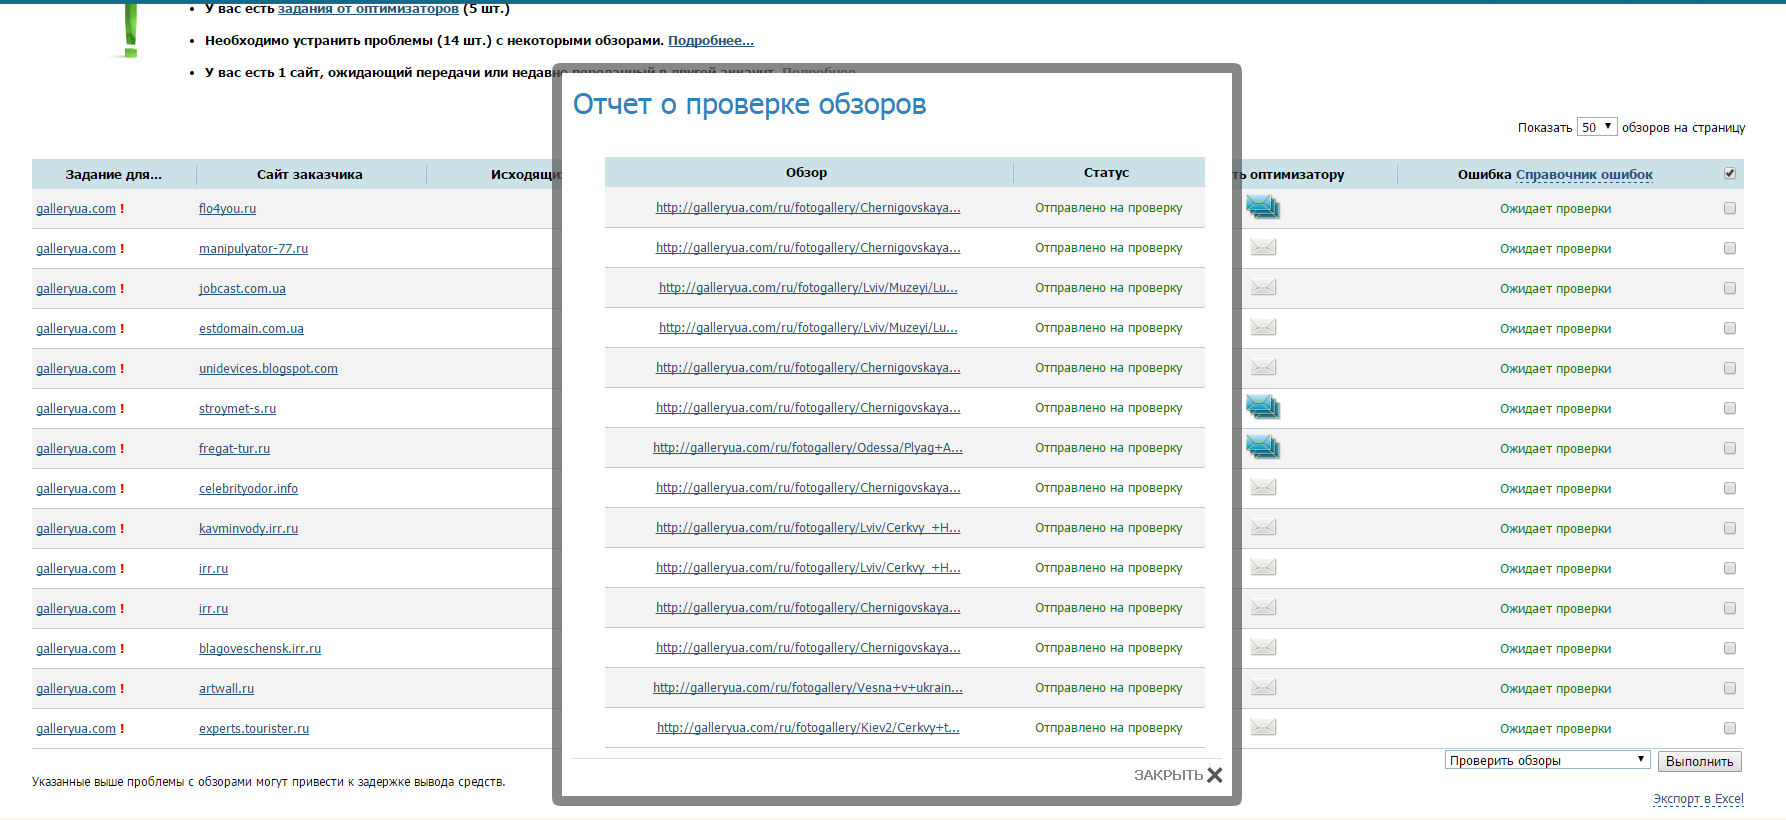
Task: Open the experts.tourister.ru customer site link
Action: point(254,729)
